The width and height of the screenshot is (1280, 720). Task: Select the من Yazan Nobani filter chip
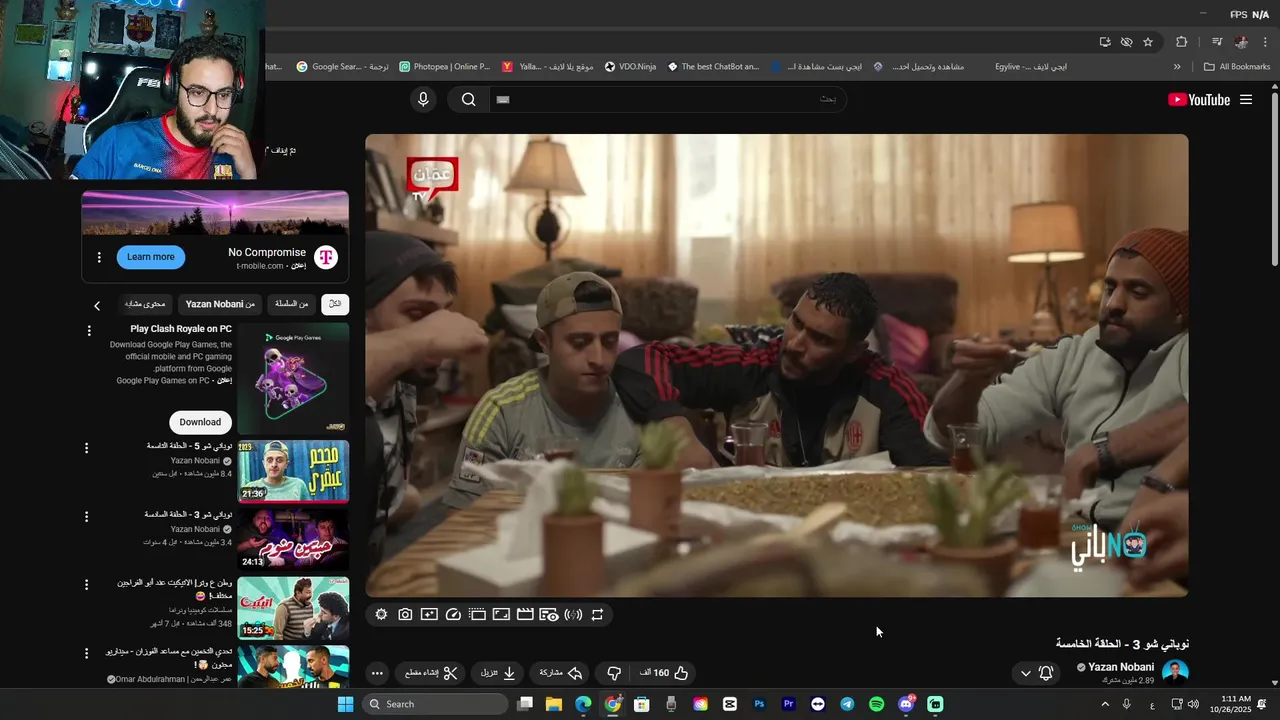tap(220, 304)
